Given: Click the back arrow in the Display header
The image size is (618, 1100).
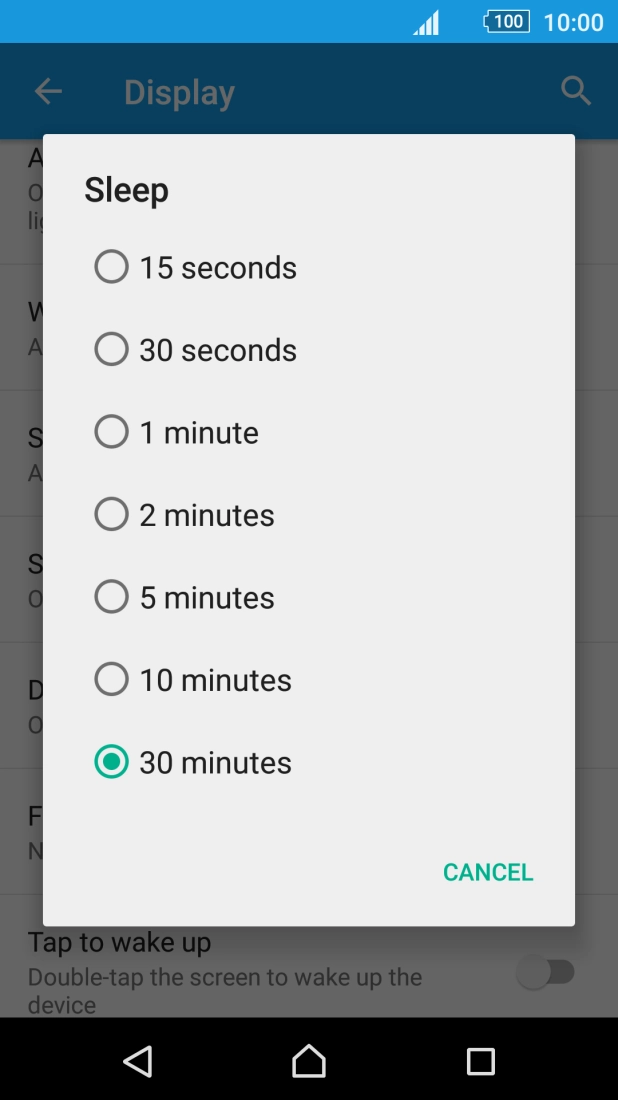Looking at the screenshot, I should (x=47, y=91).
